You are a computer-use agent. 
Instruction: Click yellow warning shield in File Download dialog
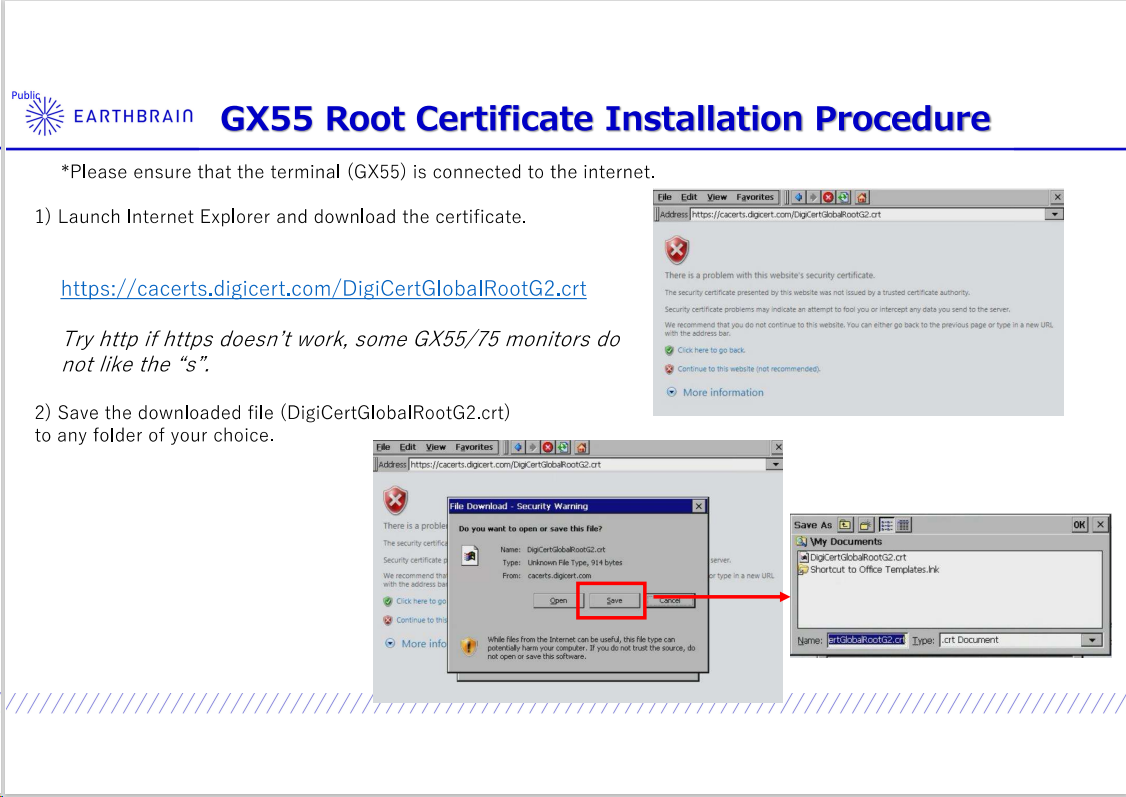tap(469, 645)
